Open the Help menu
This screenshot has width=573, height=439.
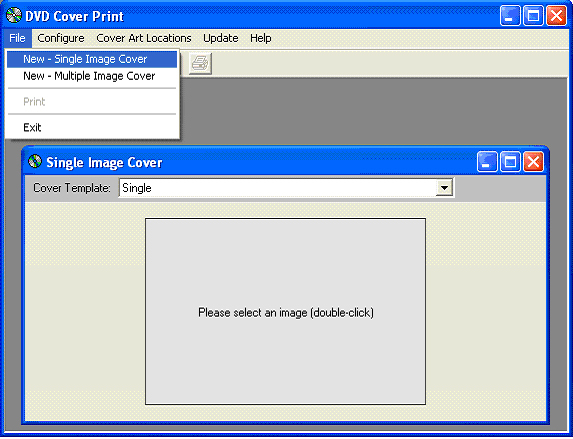pyautogui.click(x=261, y=38)
